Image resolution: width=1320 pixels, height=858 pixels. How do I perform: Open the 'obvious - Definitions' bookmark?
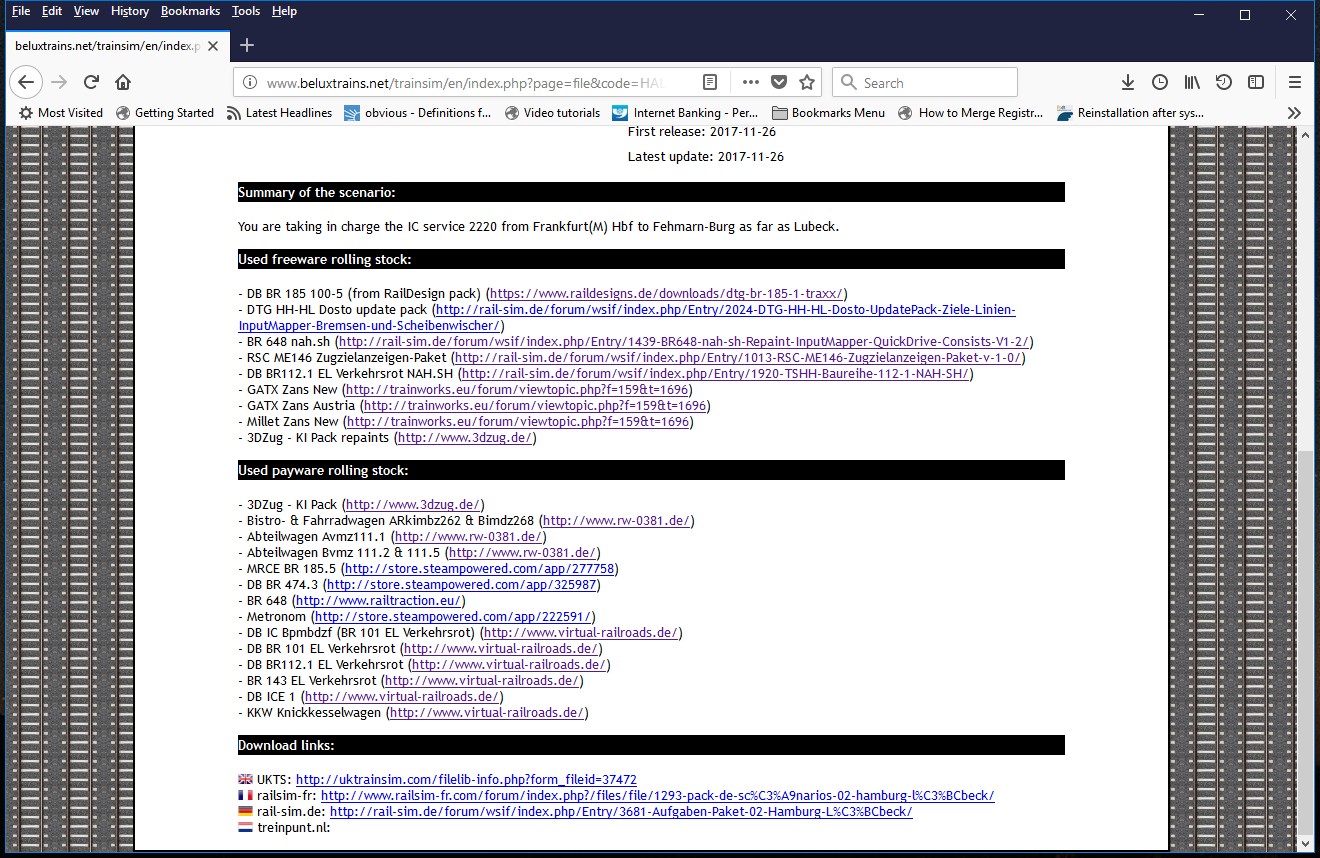pos(418,113)
